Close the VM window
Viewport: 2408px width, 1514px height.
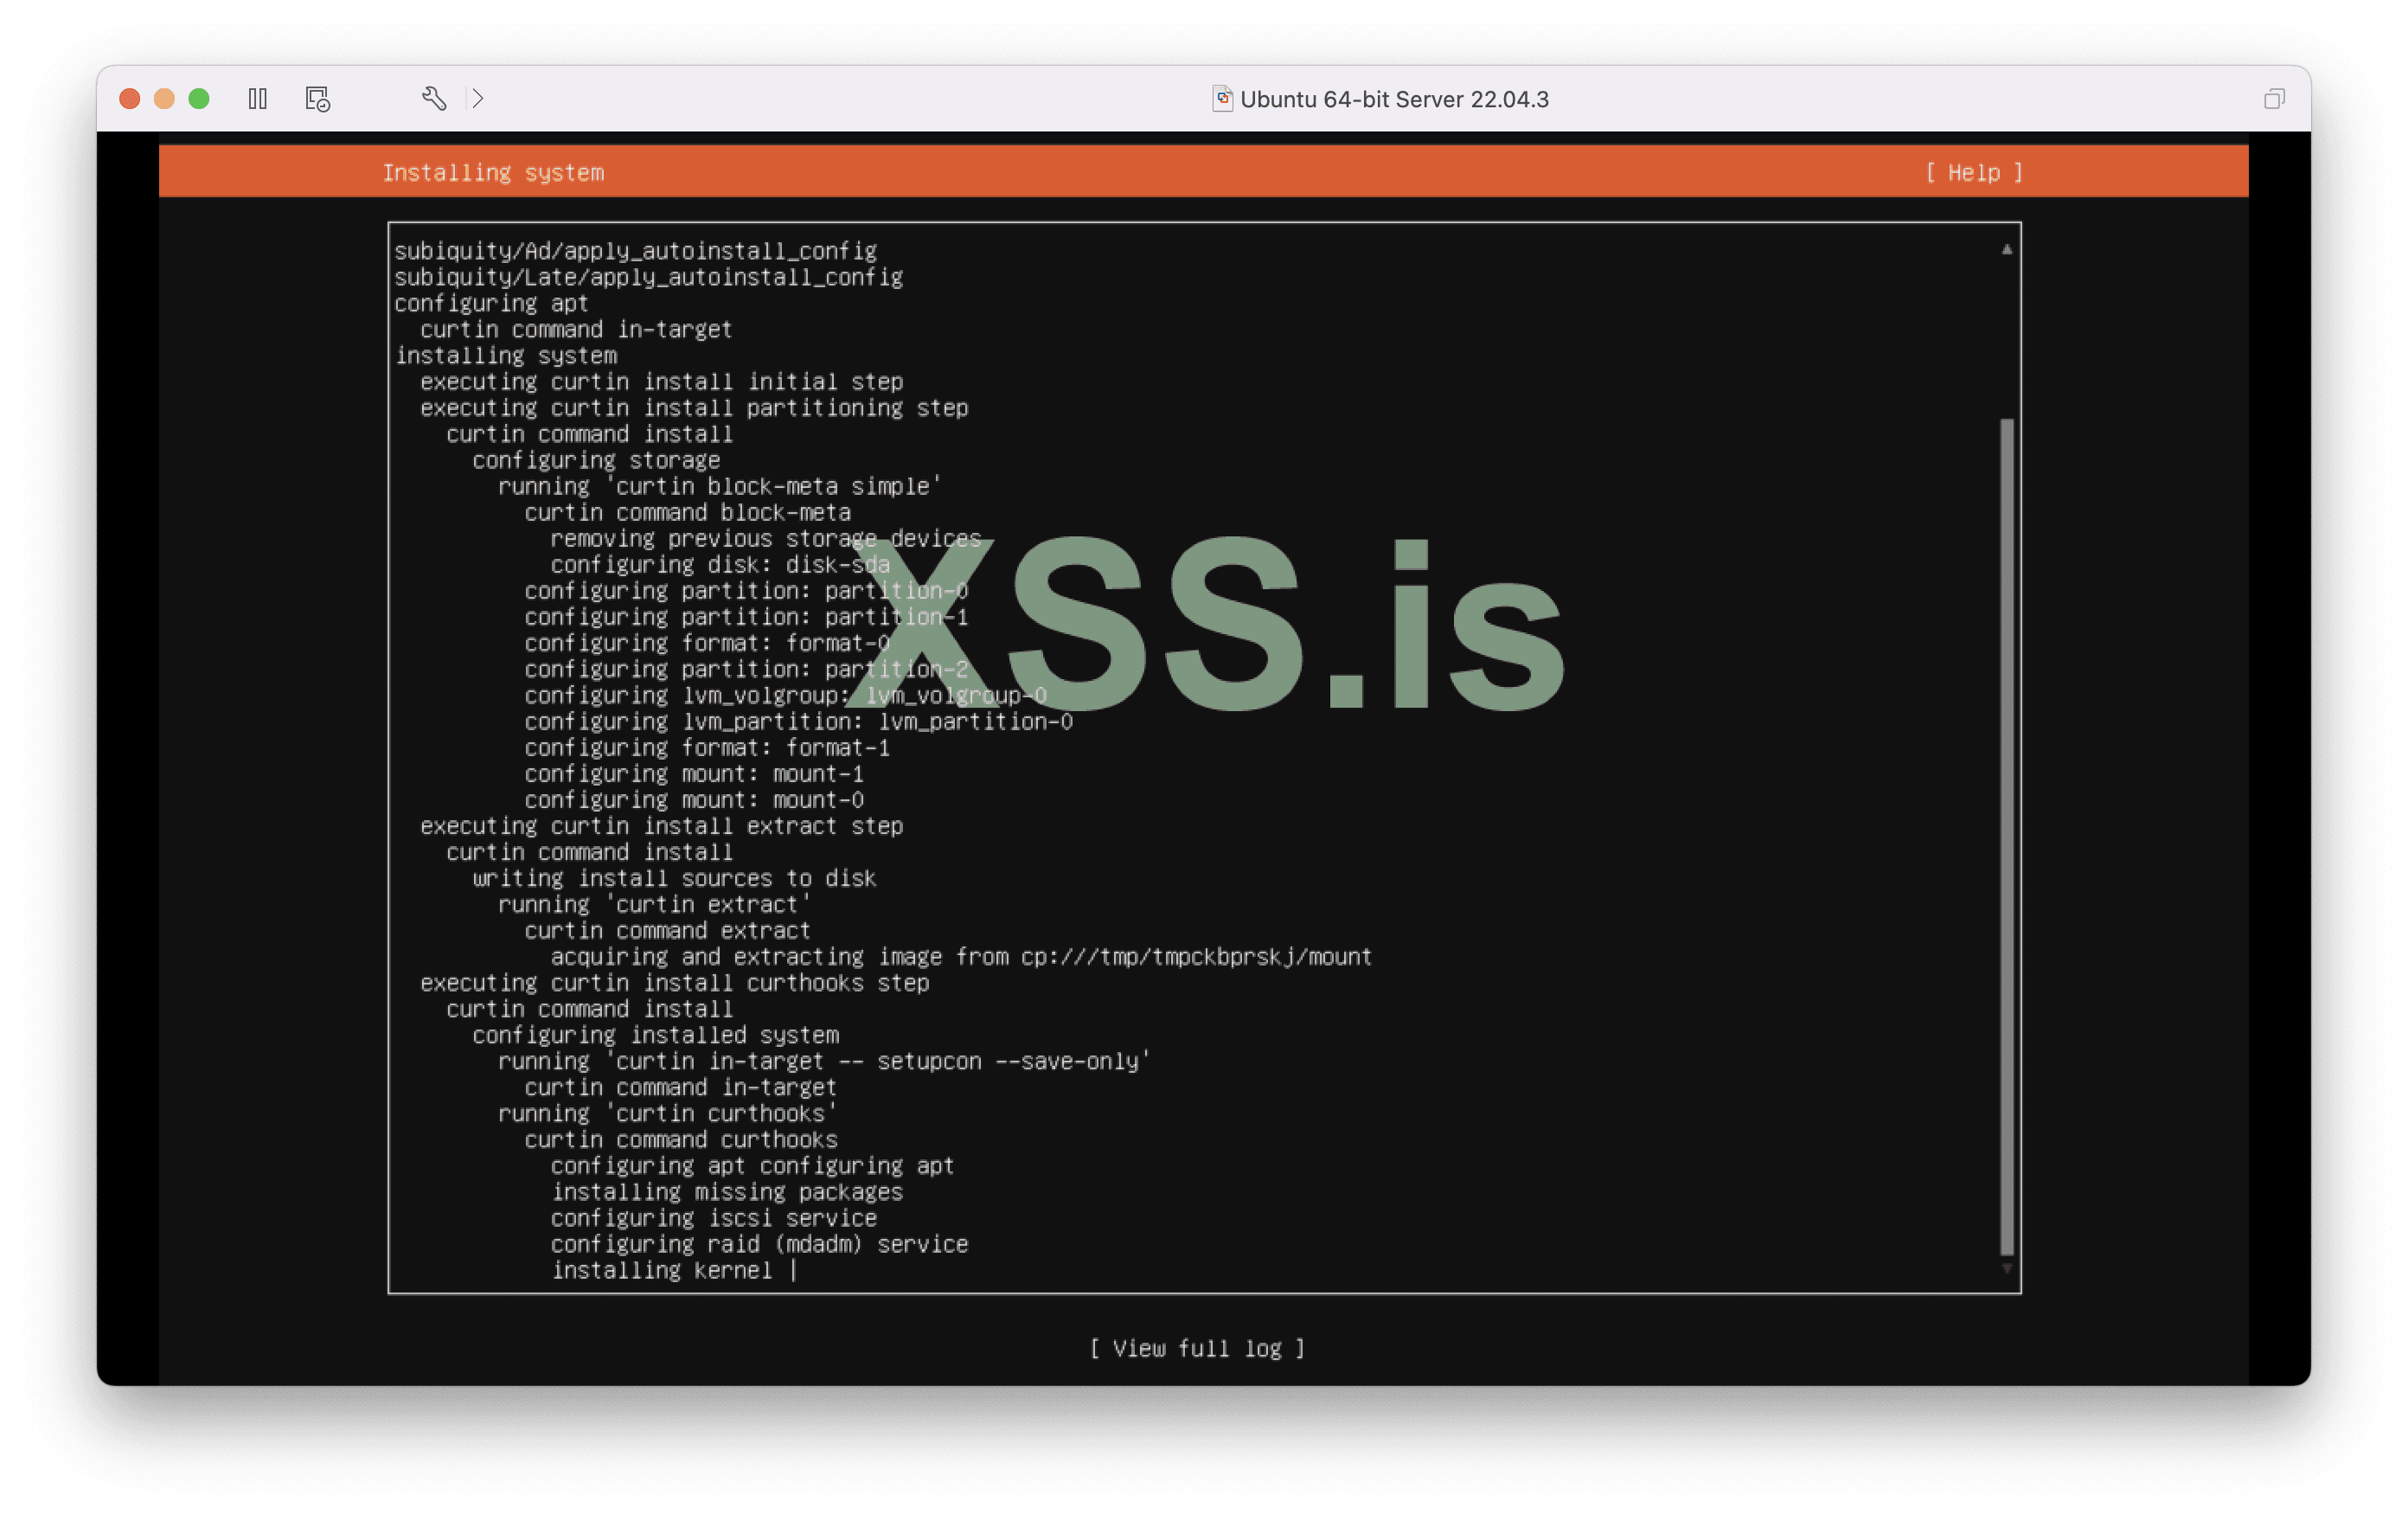[x=130, y=99]
